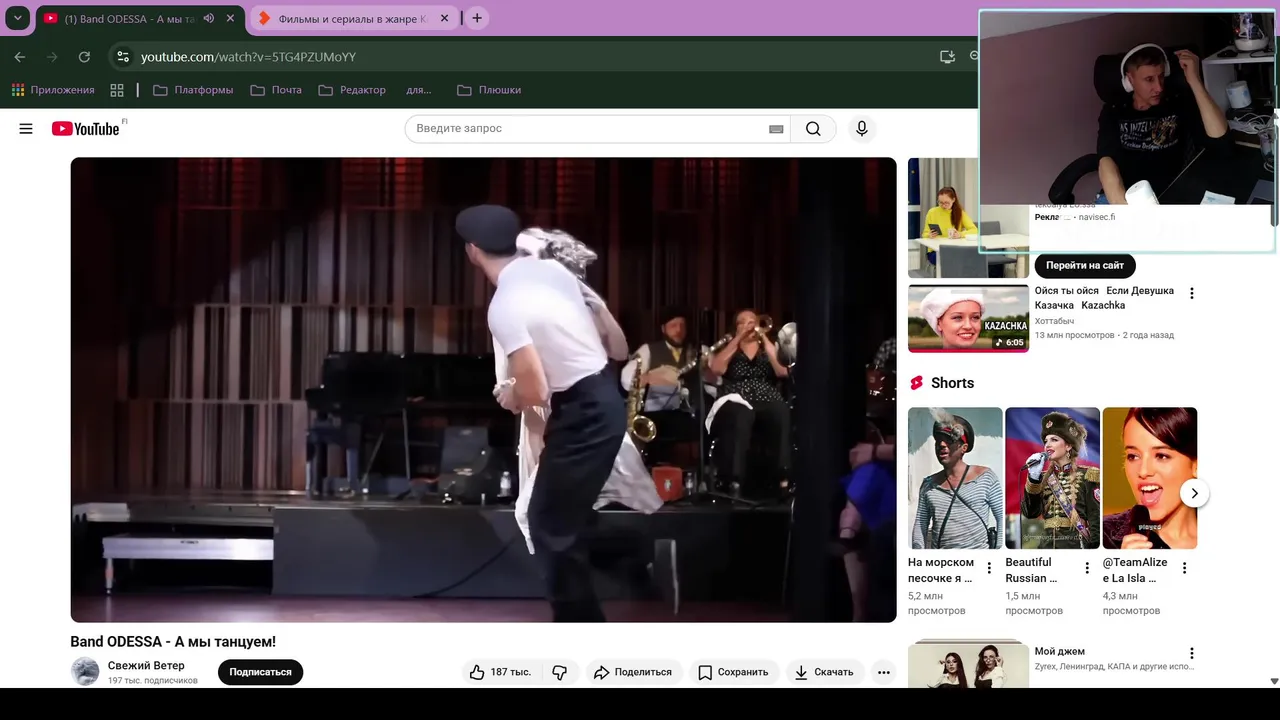Click the page scrollbar down arrow
This screenshot has height=720, width=1280.
click(x=1274, y=681)
